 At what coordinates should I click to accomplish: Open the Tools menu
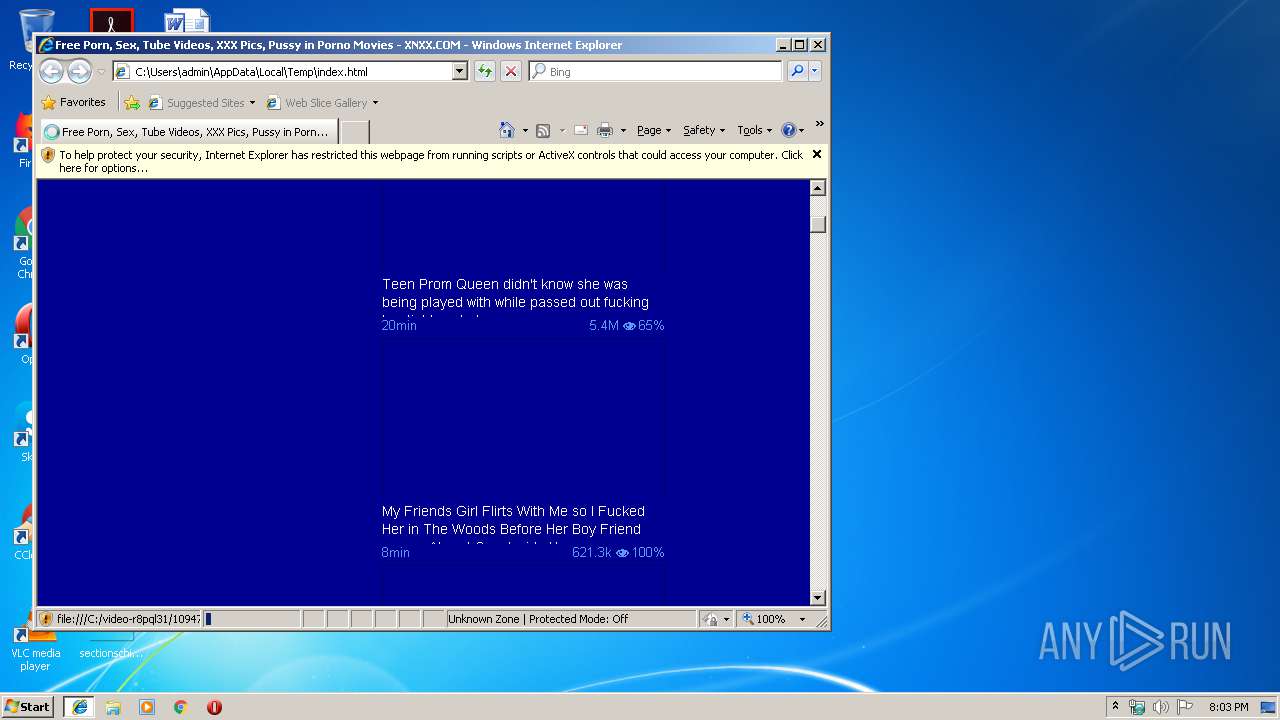point(754,130)
